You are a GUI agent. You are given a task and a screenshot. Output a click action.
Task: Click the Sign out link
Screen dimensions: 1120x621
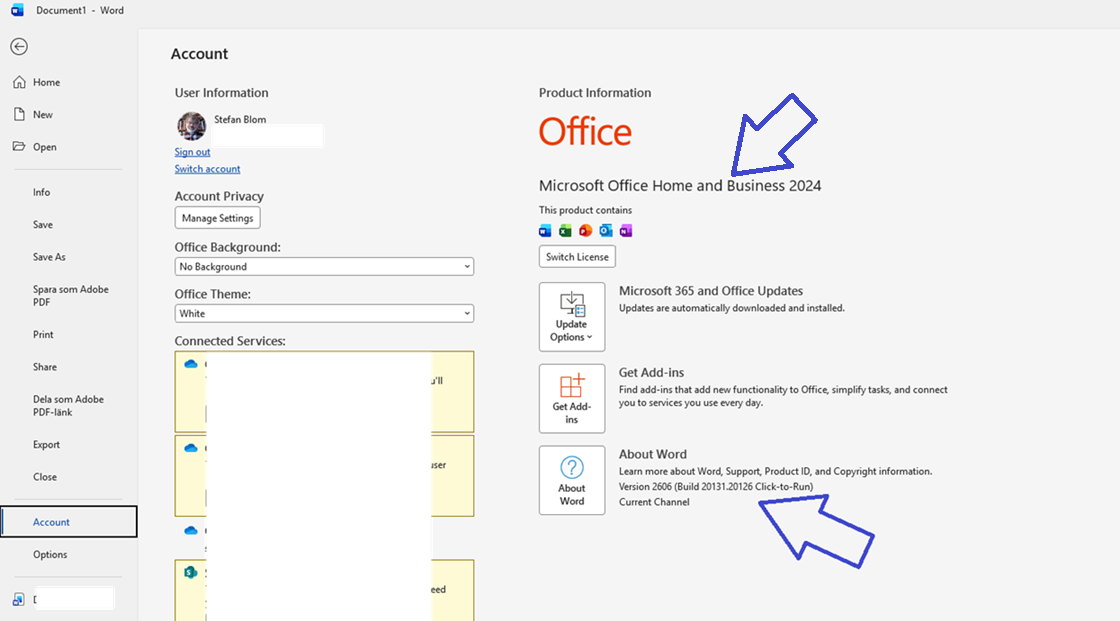[x=192, y=152]
